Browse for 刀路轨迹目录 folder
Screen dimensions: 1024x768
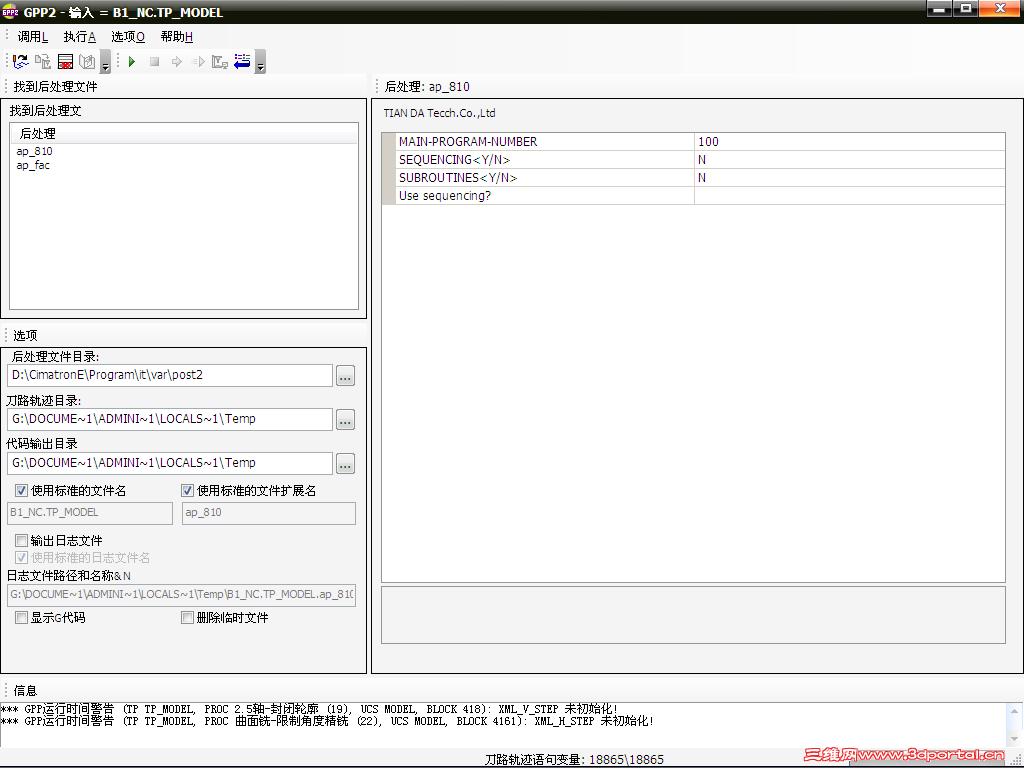345,420
